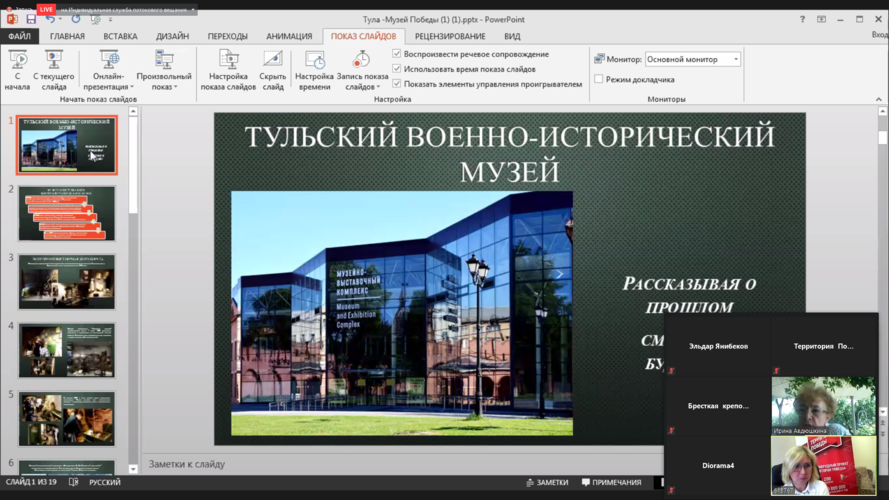Select slide 4 thumbnail

67,350
